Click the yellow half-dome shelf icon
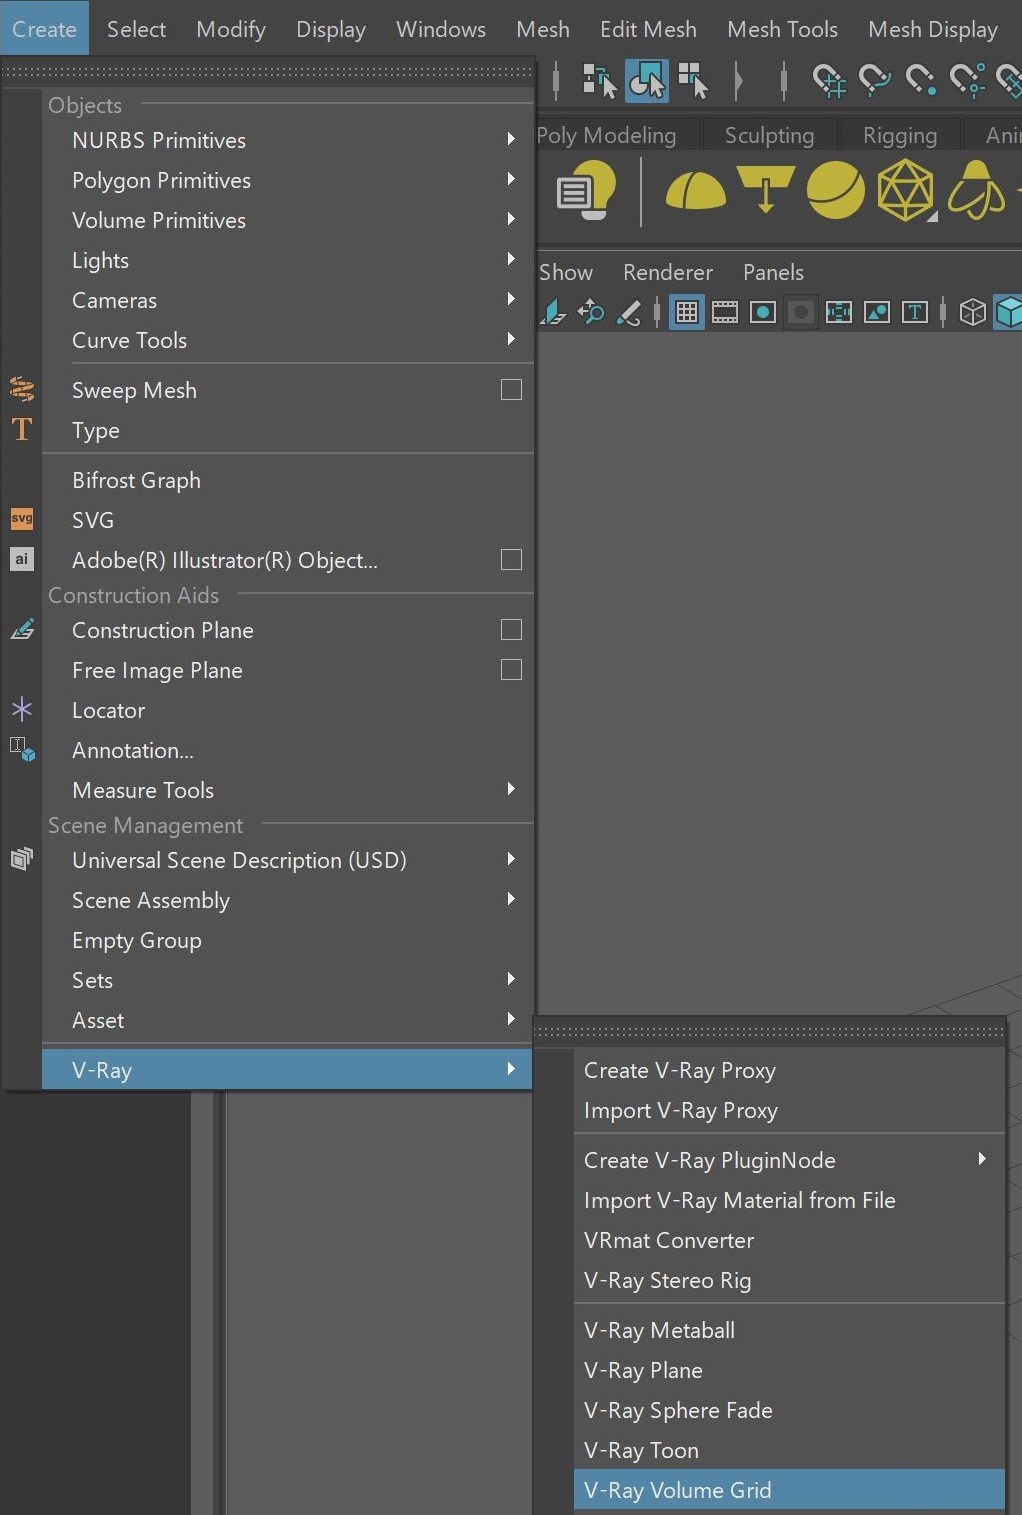Screen dimensions: 1022x1515 695,190
